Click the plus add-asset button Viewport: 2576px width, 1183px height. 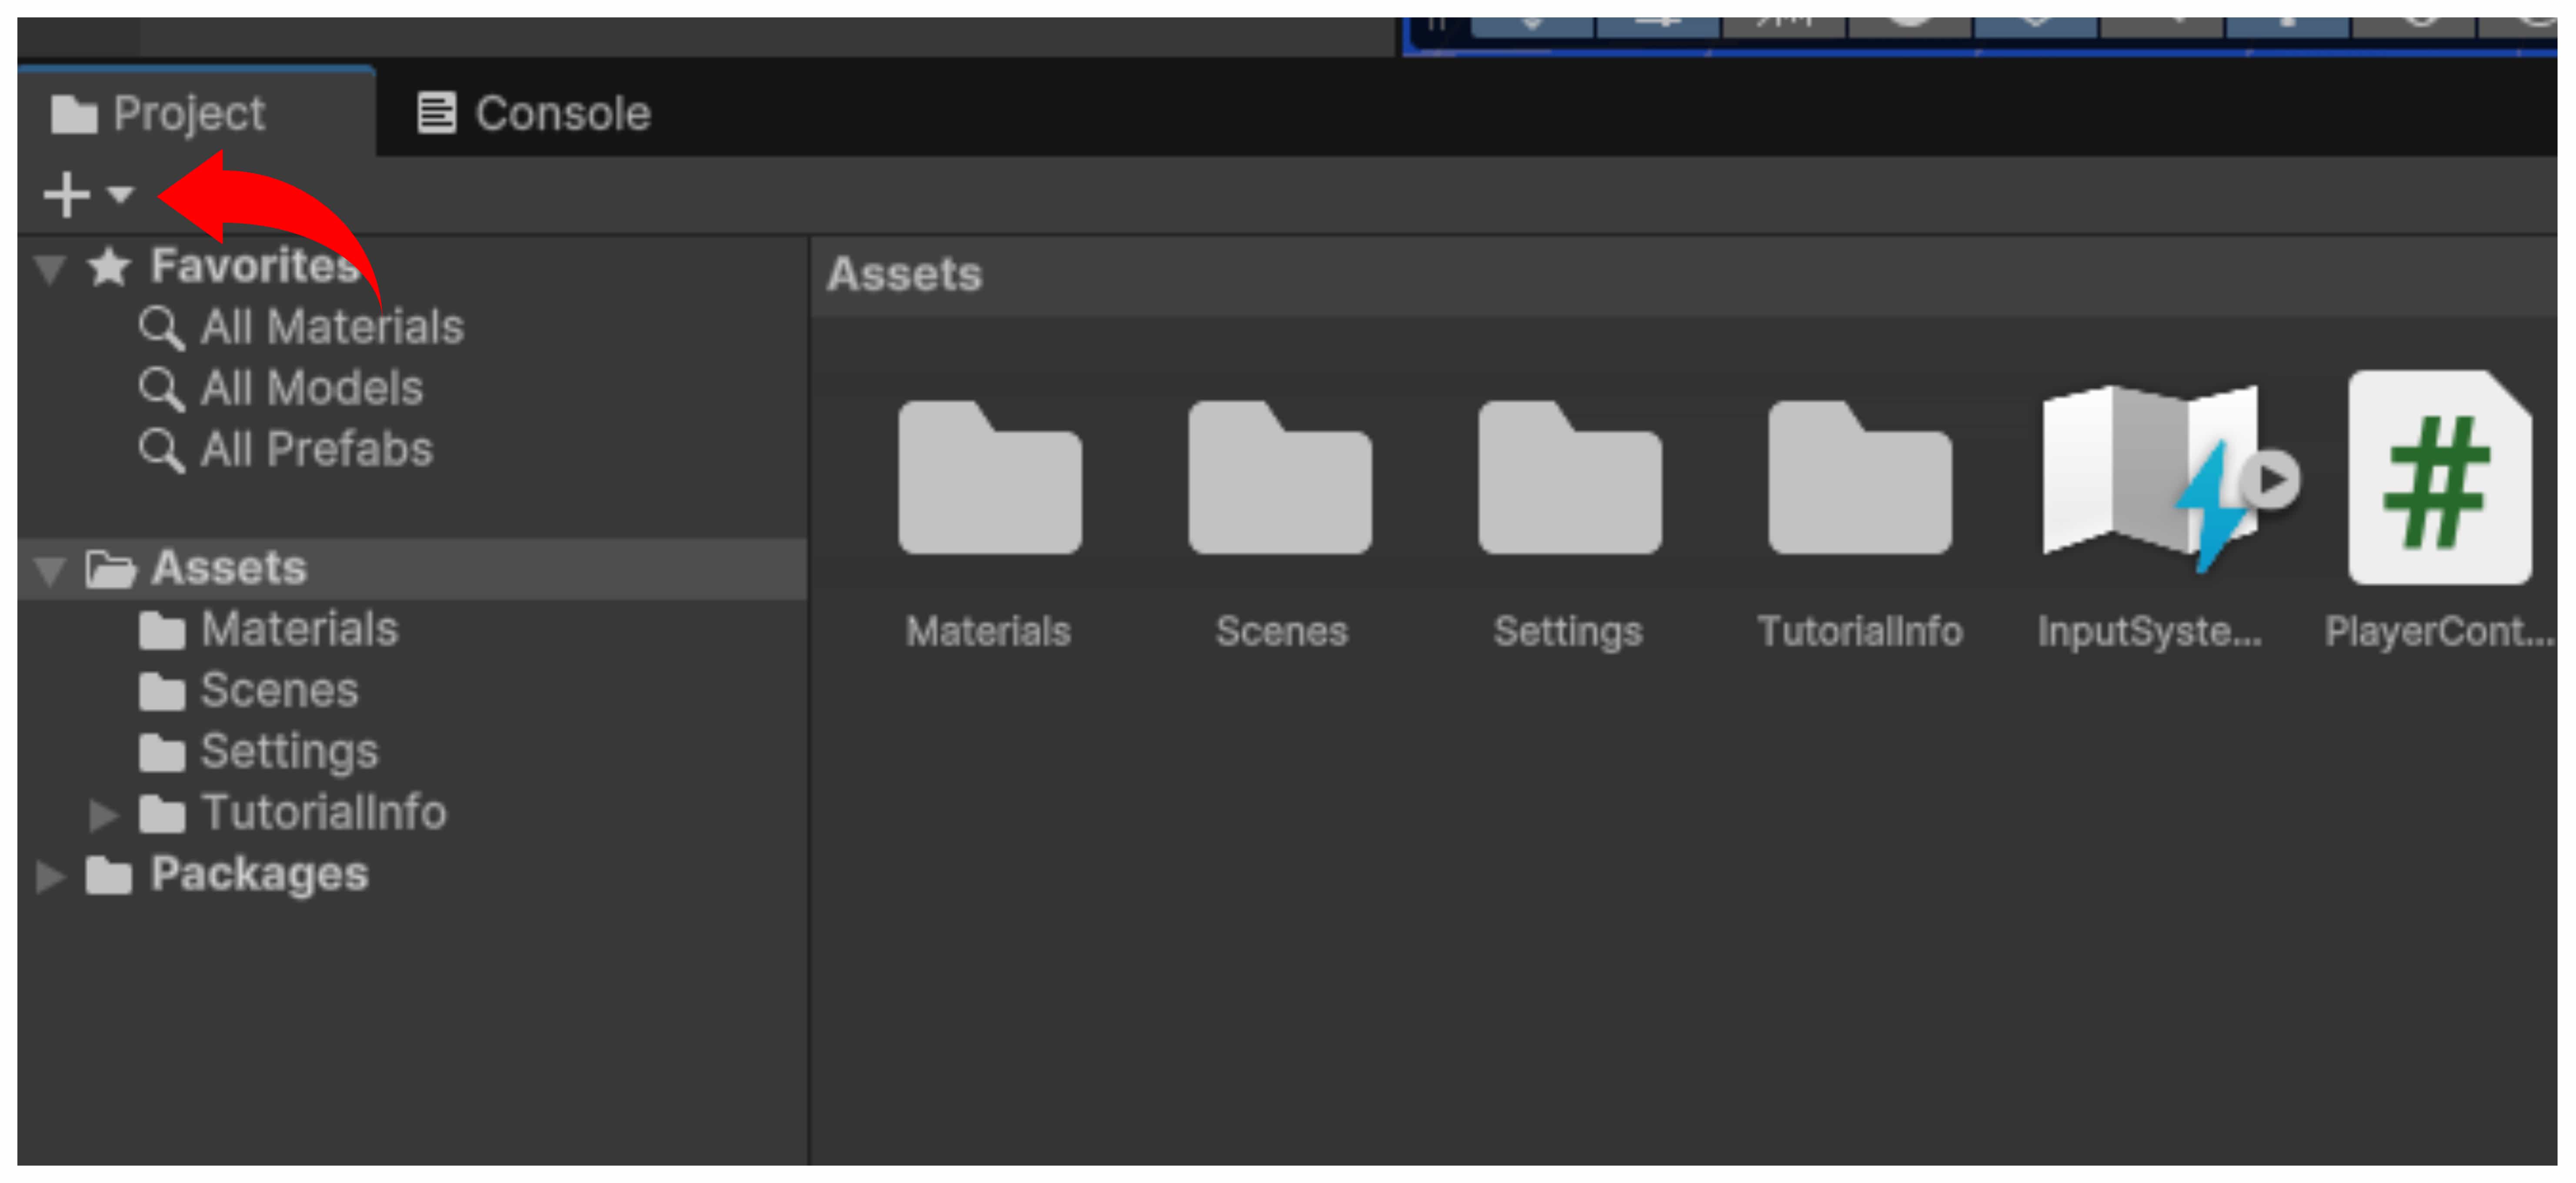point(66,194)
